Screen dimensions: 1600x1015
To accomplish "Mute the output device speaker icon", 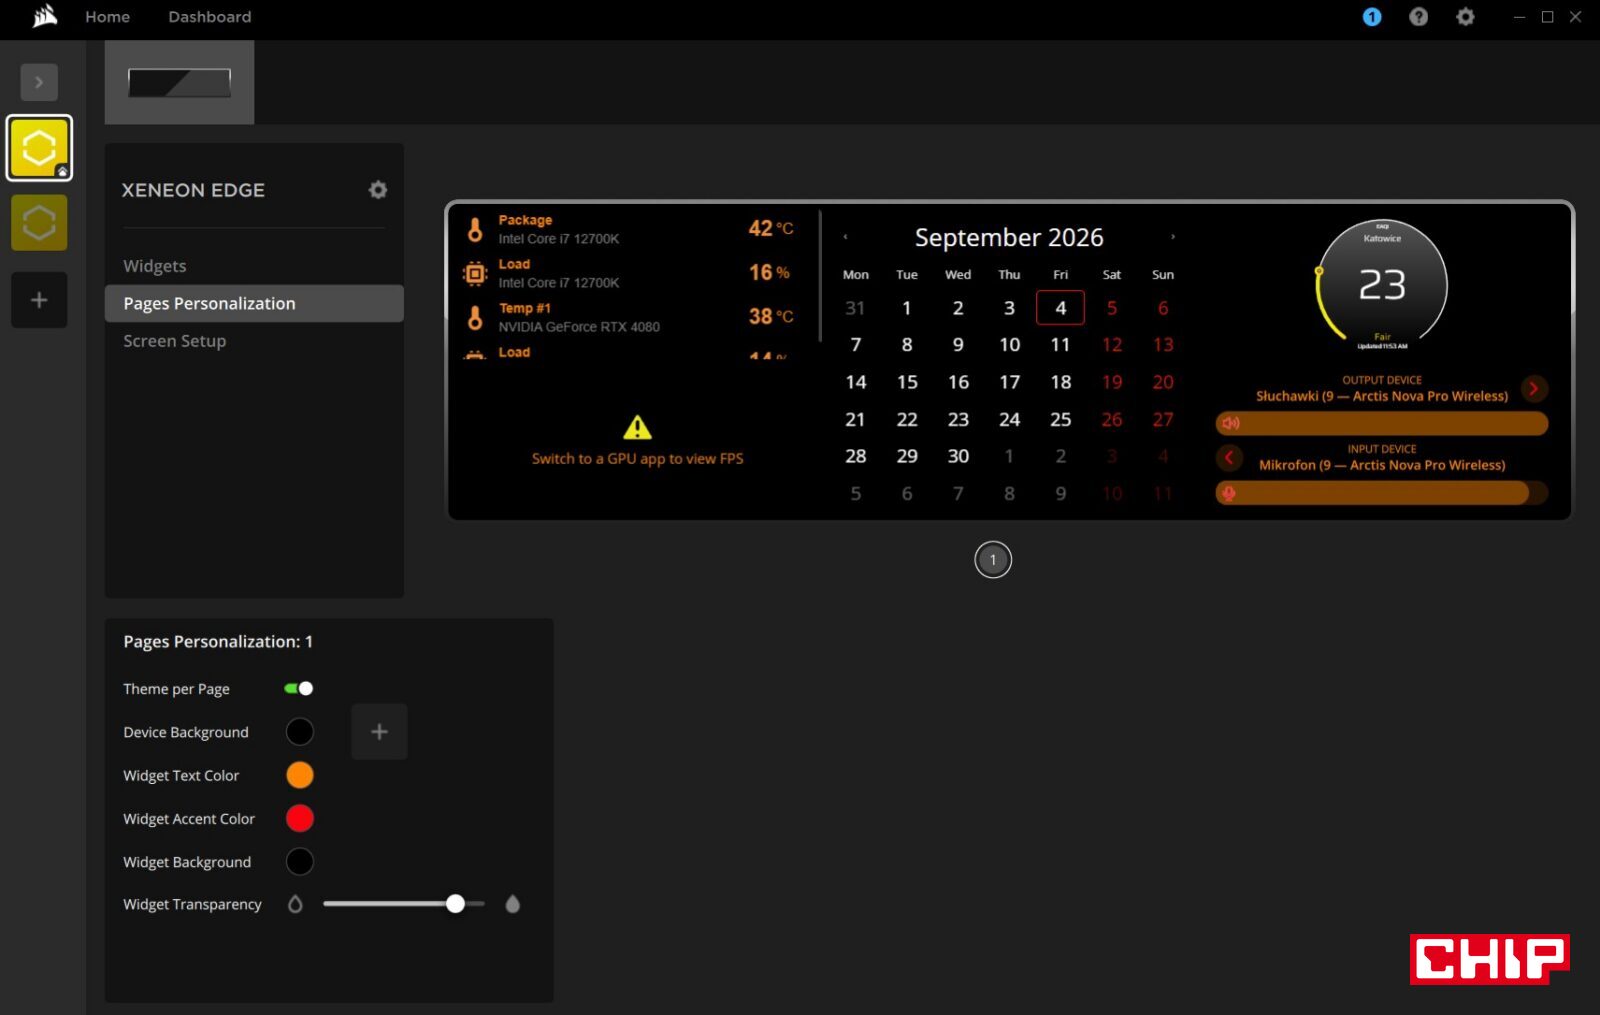I will [1231, 424].
